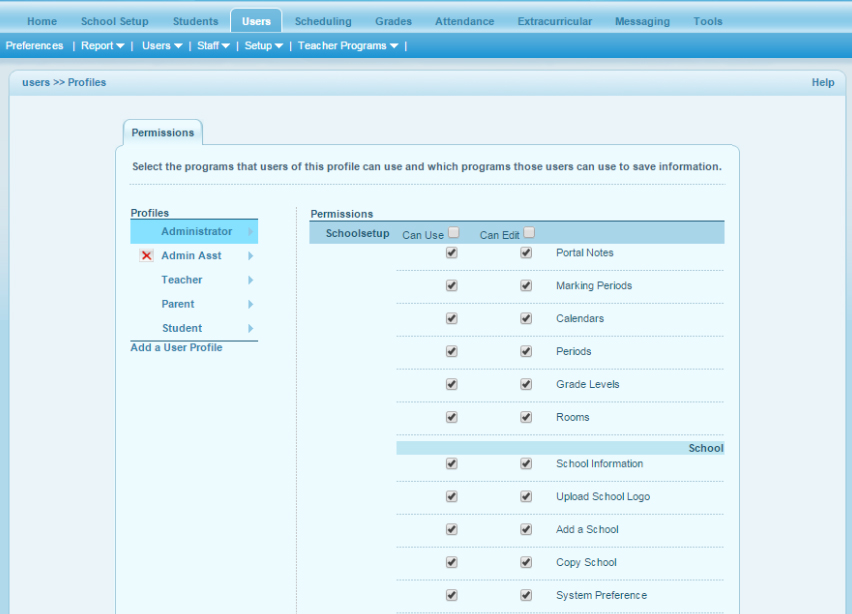Toggle the Can Use select-all checkbox
The height and width of the screenshot is (614, 852).
[x=454, y=233]
